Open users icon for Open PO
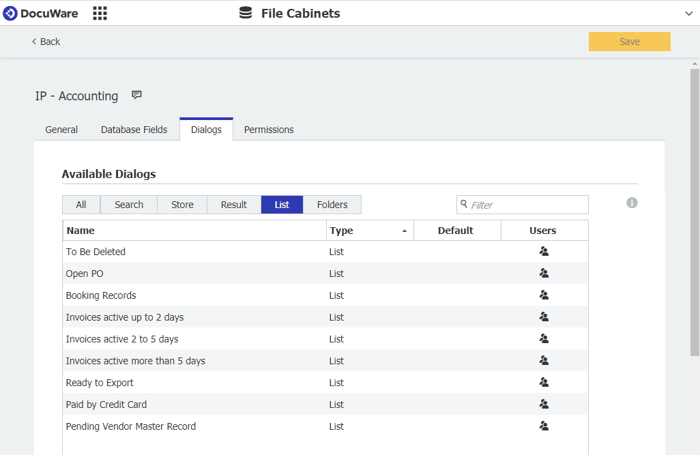 544,274
